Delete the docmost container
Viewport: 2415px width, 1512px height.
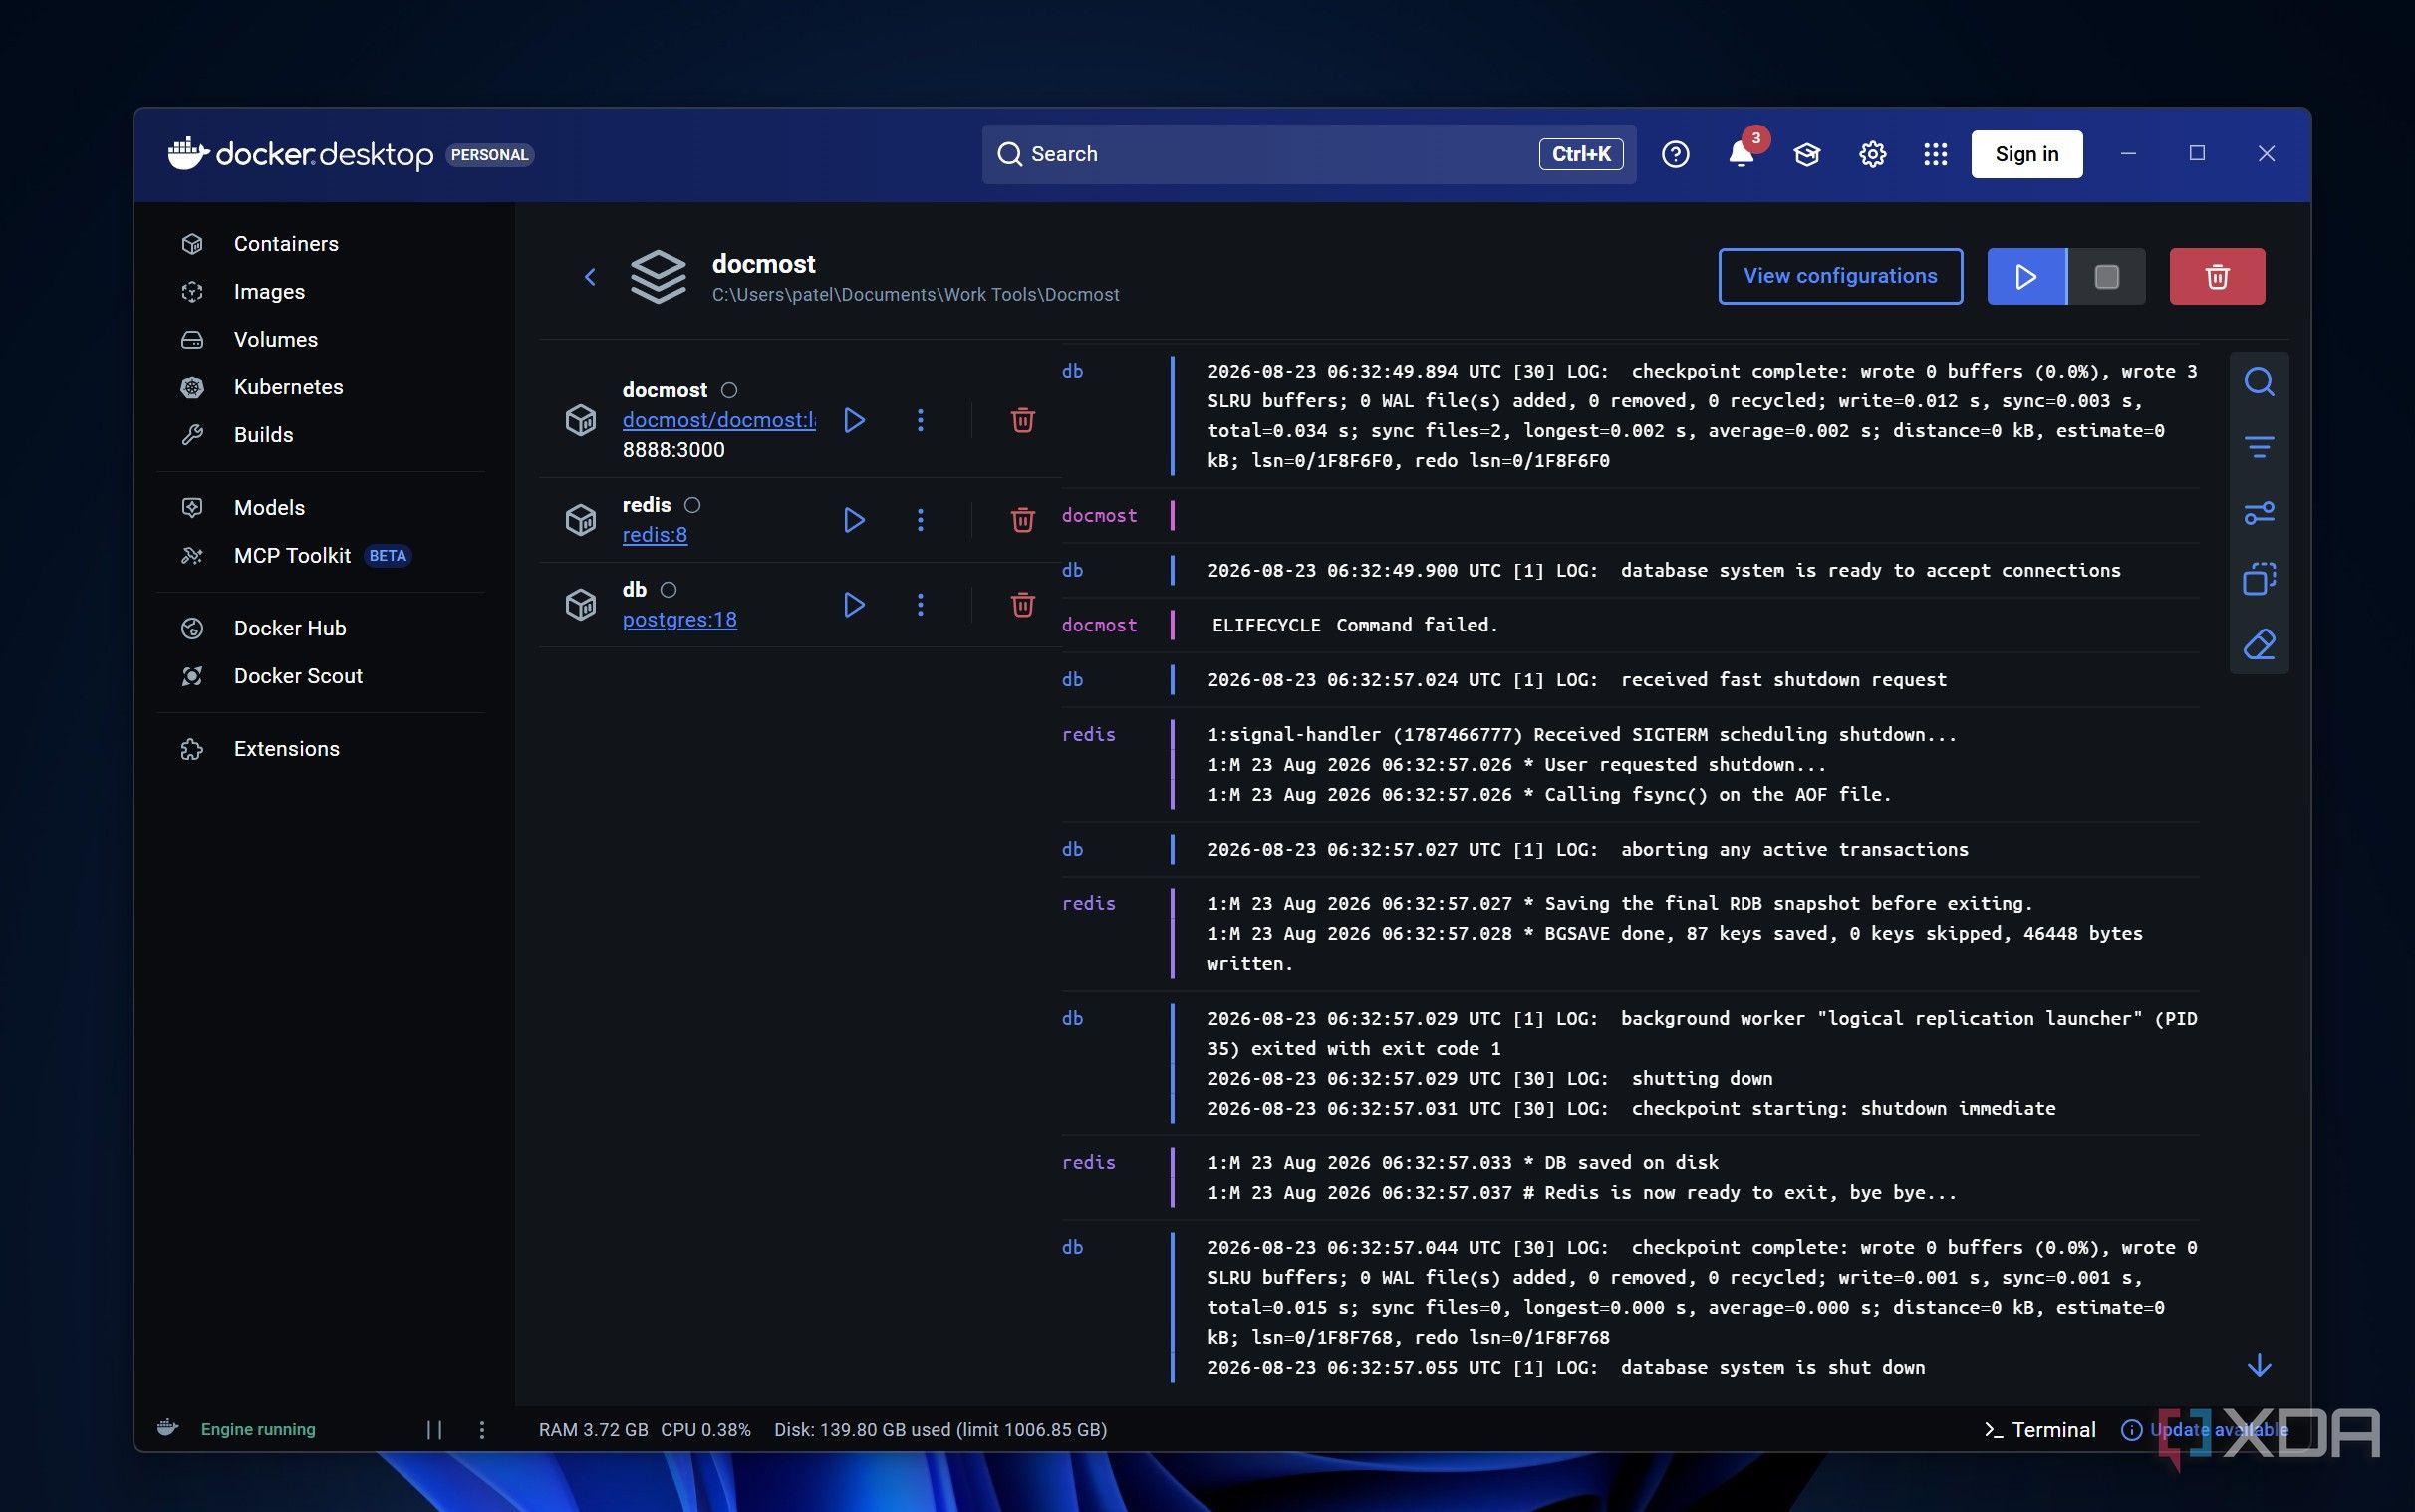coord(1022,421)
